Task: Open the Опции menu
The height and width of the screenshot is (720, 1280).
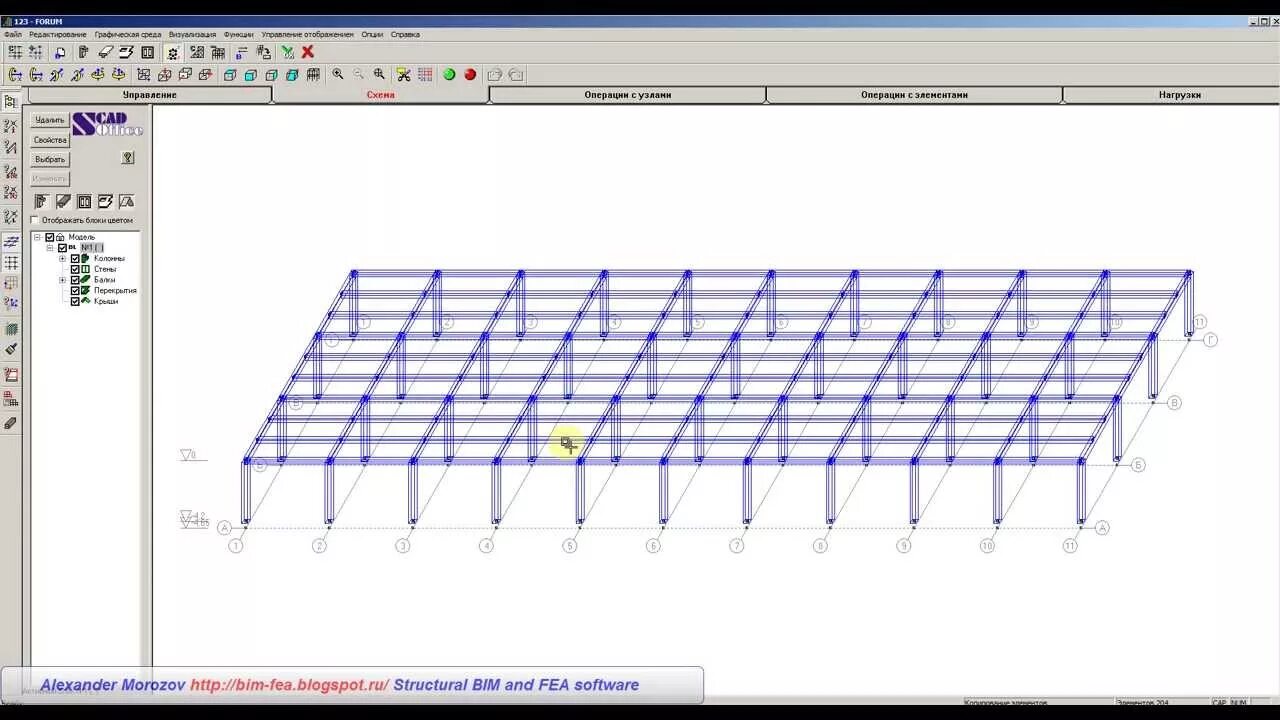Action: pos(372,34)
